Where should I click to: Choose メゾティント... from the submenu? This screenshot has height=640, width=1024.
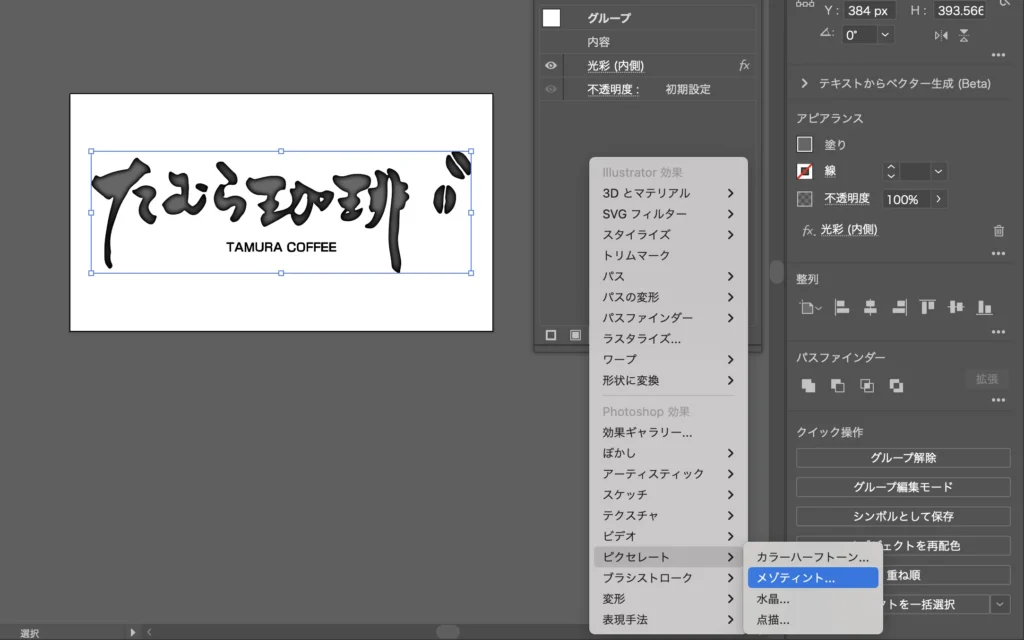click(x=812, y=578)
